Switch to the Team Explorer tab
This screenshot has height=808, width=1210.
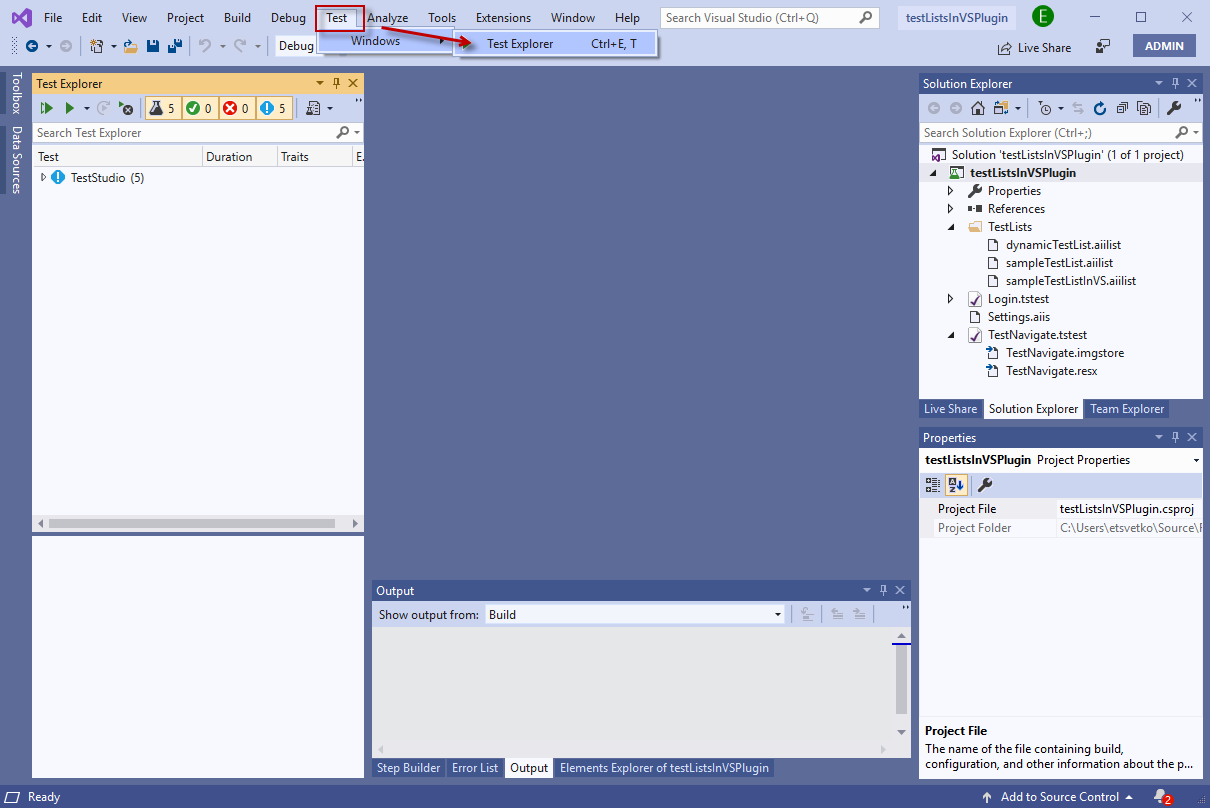point(1127,408)
